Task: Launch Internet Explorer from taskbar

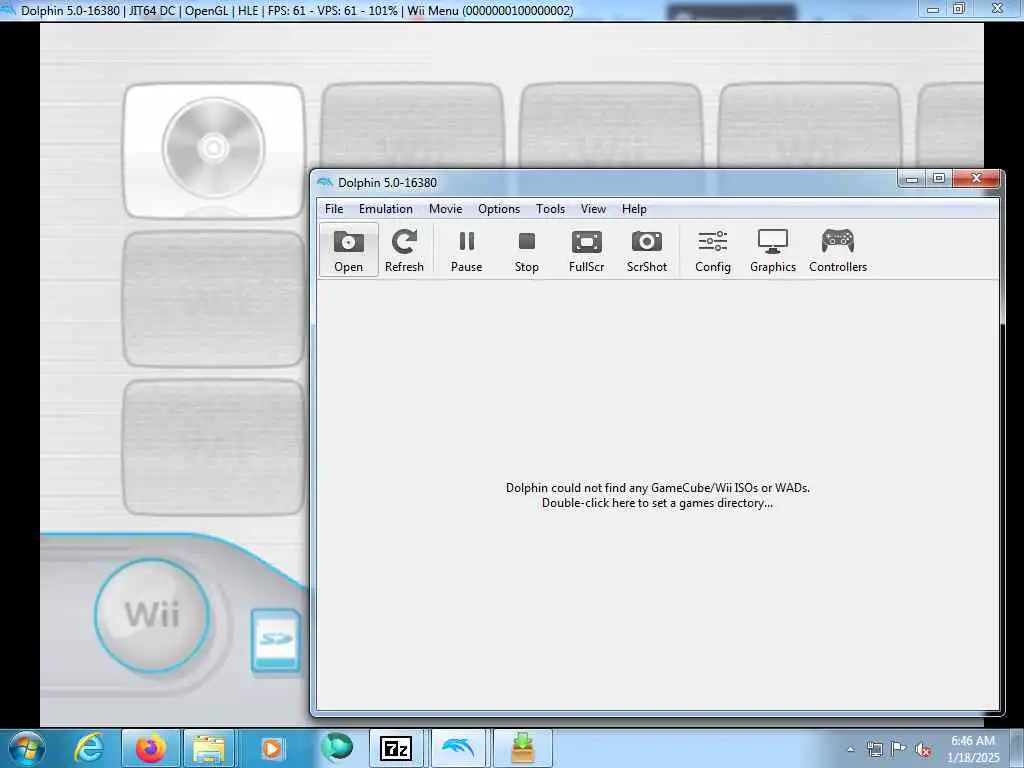Action: (x=89, y=748)
